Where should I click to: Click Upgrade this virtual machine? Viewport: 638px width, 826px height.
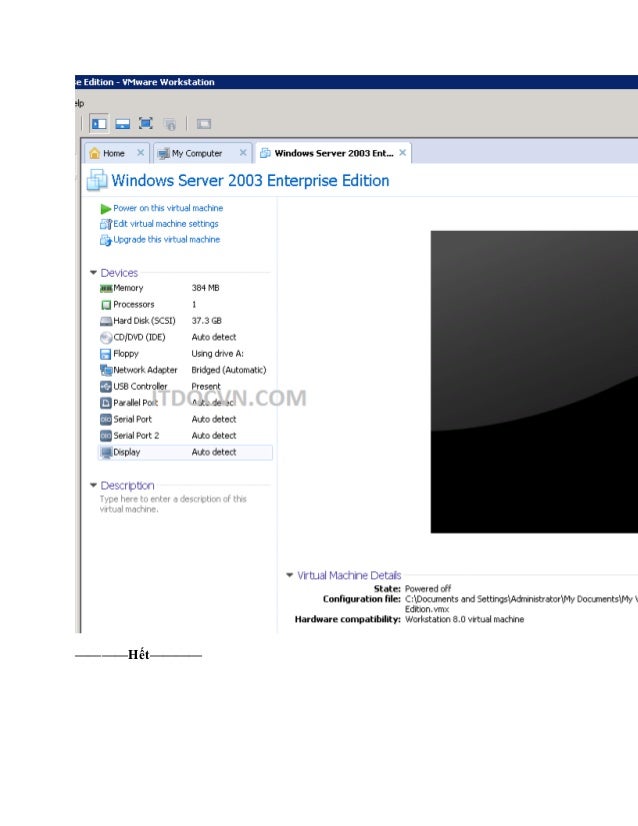[166, 240]
